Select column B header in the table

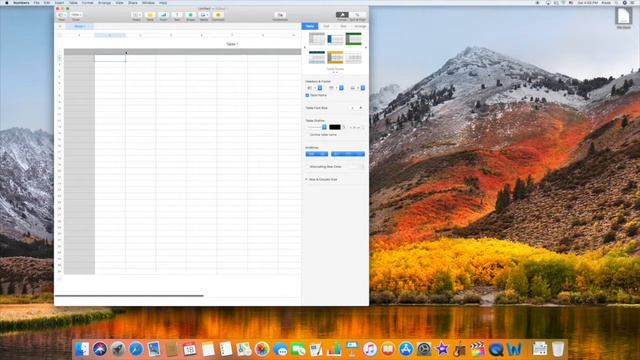[110, 35]
